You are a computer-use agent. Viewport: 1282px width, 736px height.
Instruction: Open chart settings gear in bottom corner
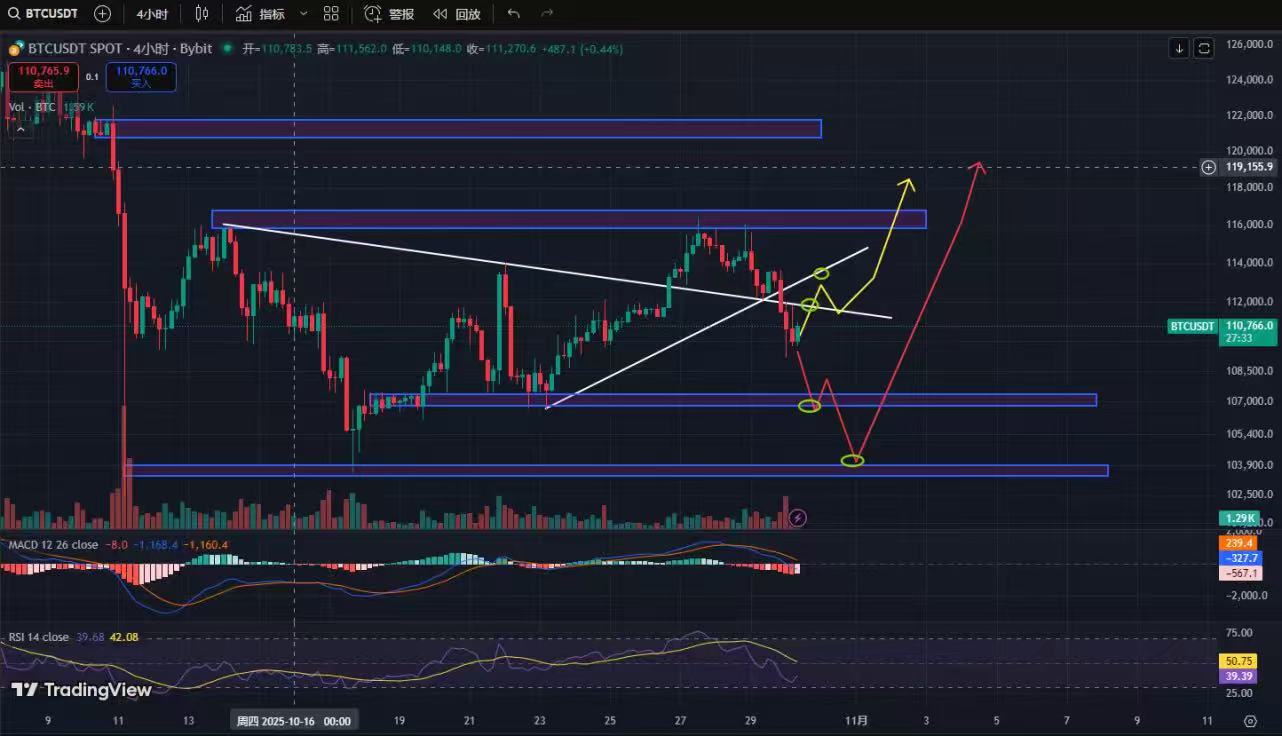1250,720
